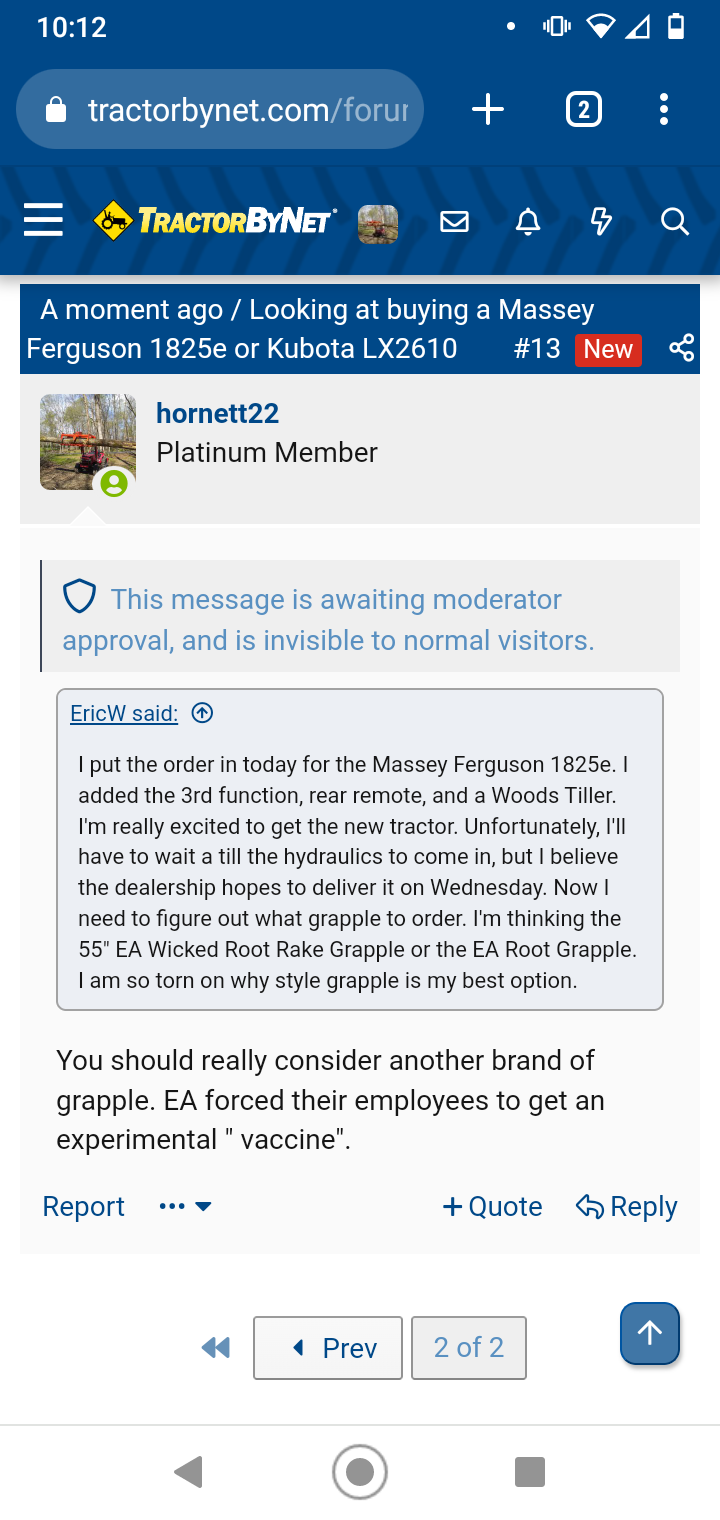Image resolution: width=720 pixels, height=1520 pixels.
Task: Share post #13 via share icon
Action: (x=681, y=348)
